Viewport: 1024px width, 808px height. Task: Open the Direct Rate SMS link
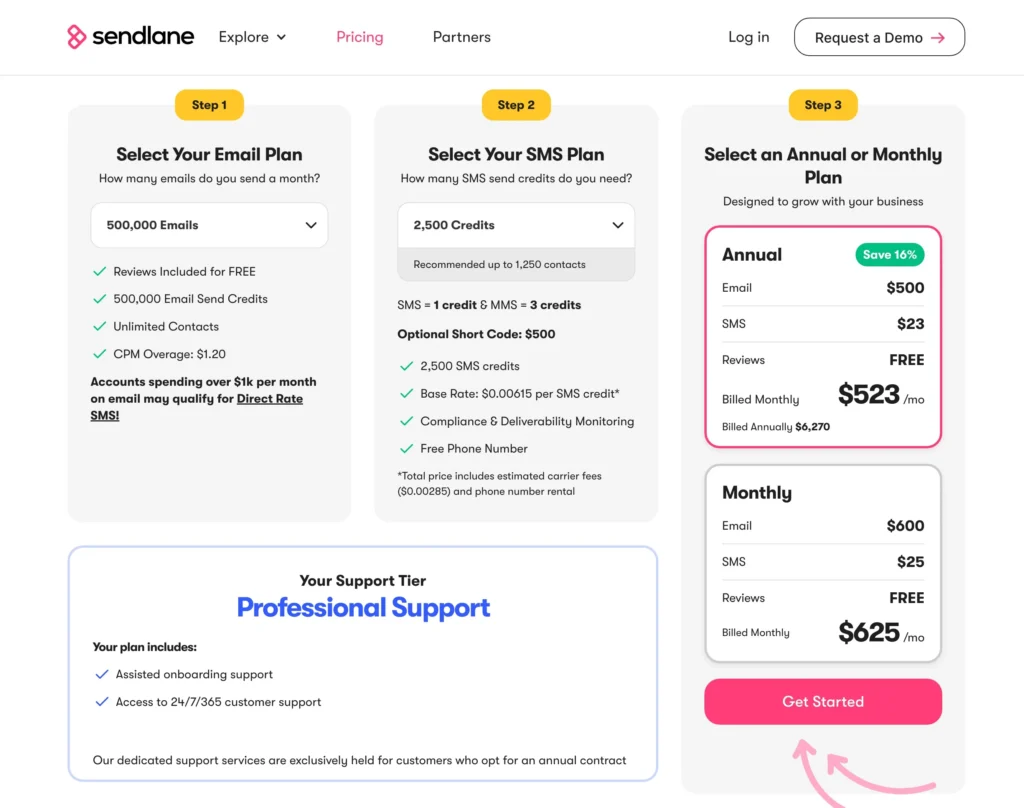270,399
